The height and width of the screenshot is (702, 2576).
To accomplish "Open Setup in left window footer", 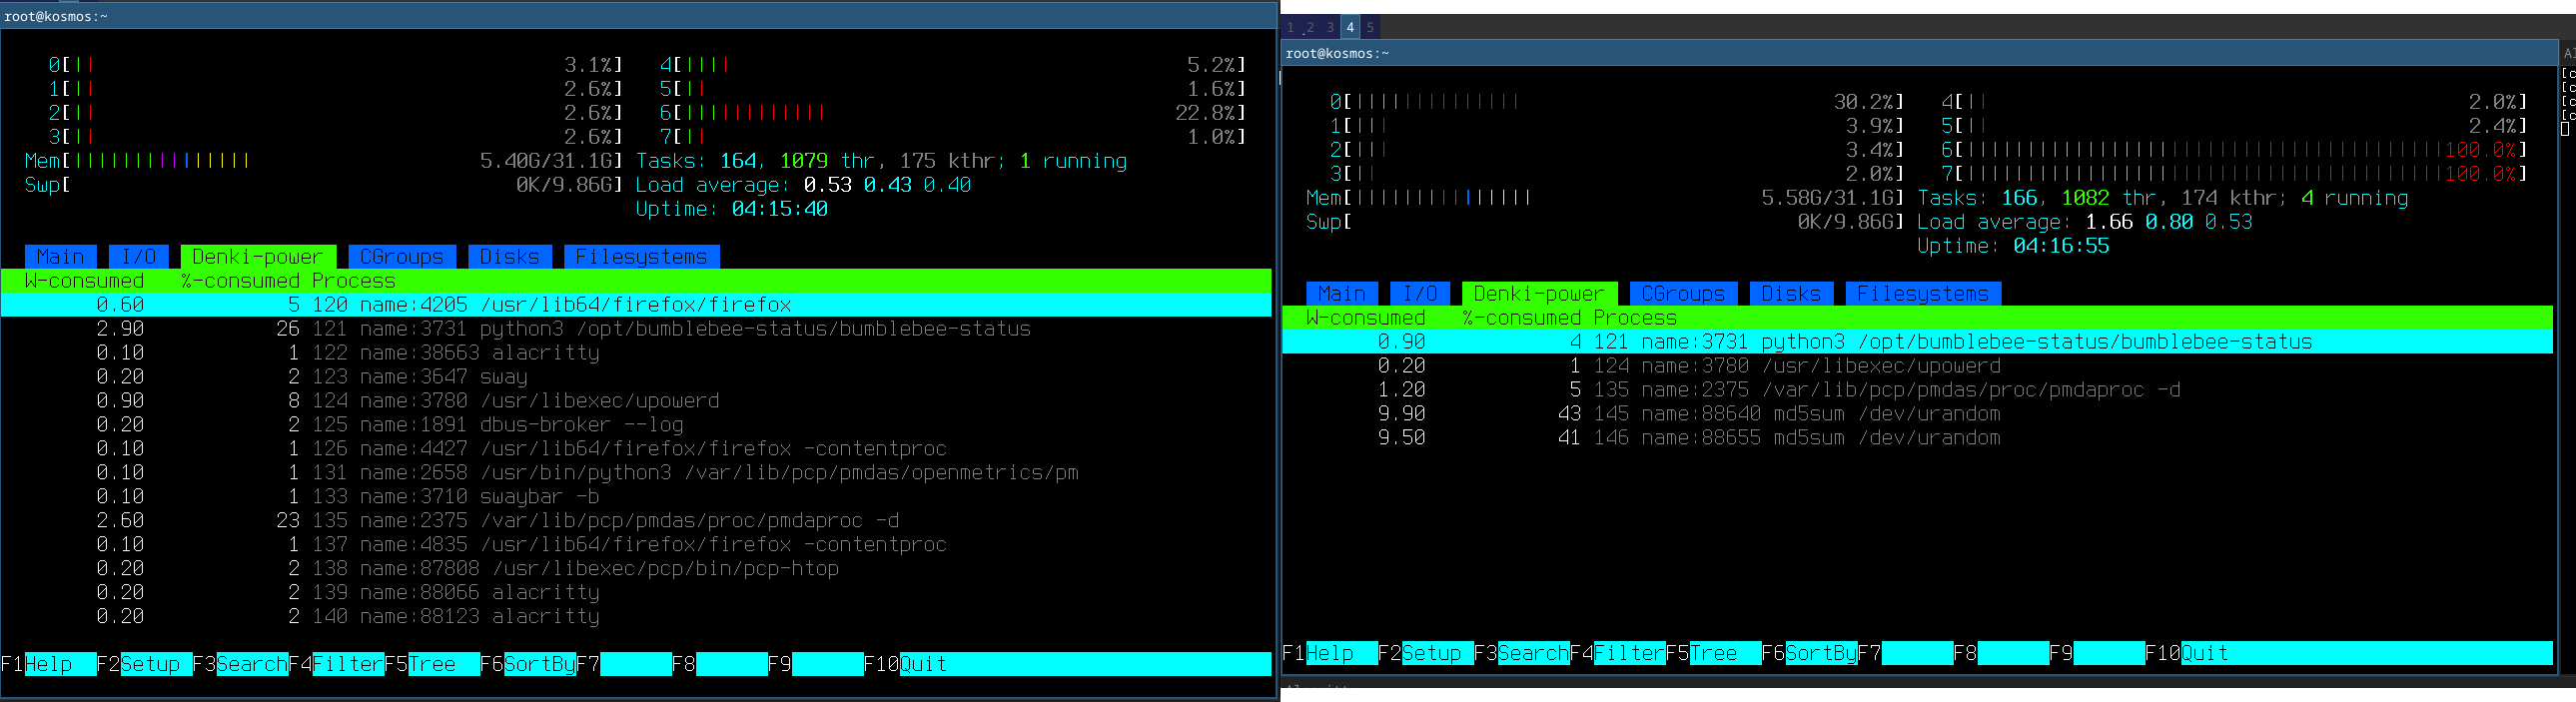I will 156,664.
